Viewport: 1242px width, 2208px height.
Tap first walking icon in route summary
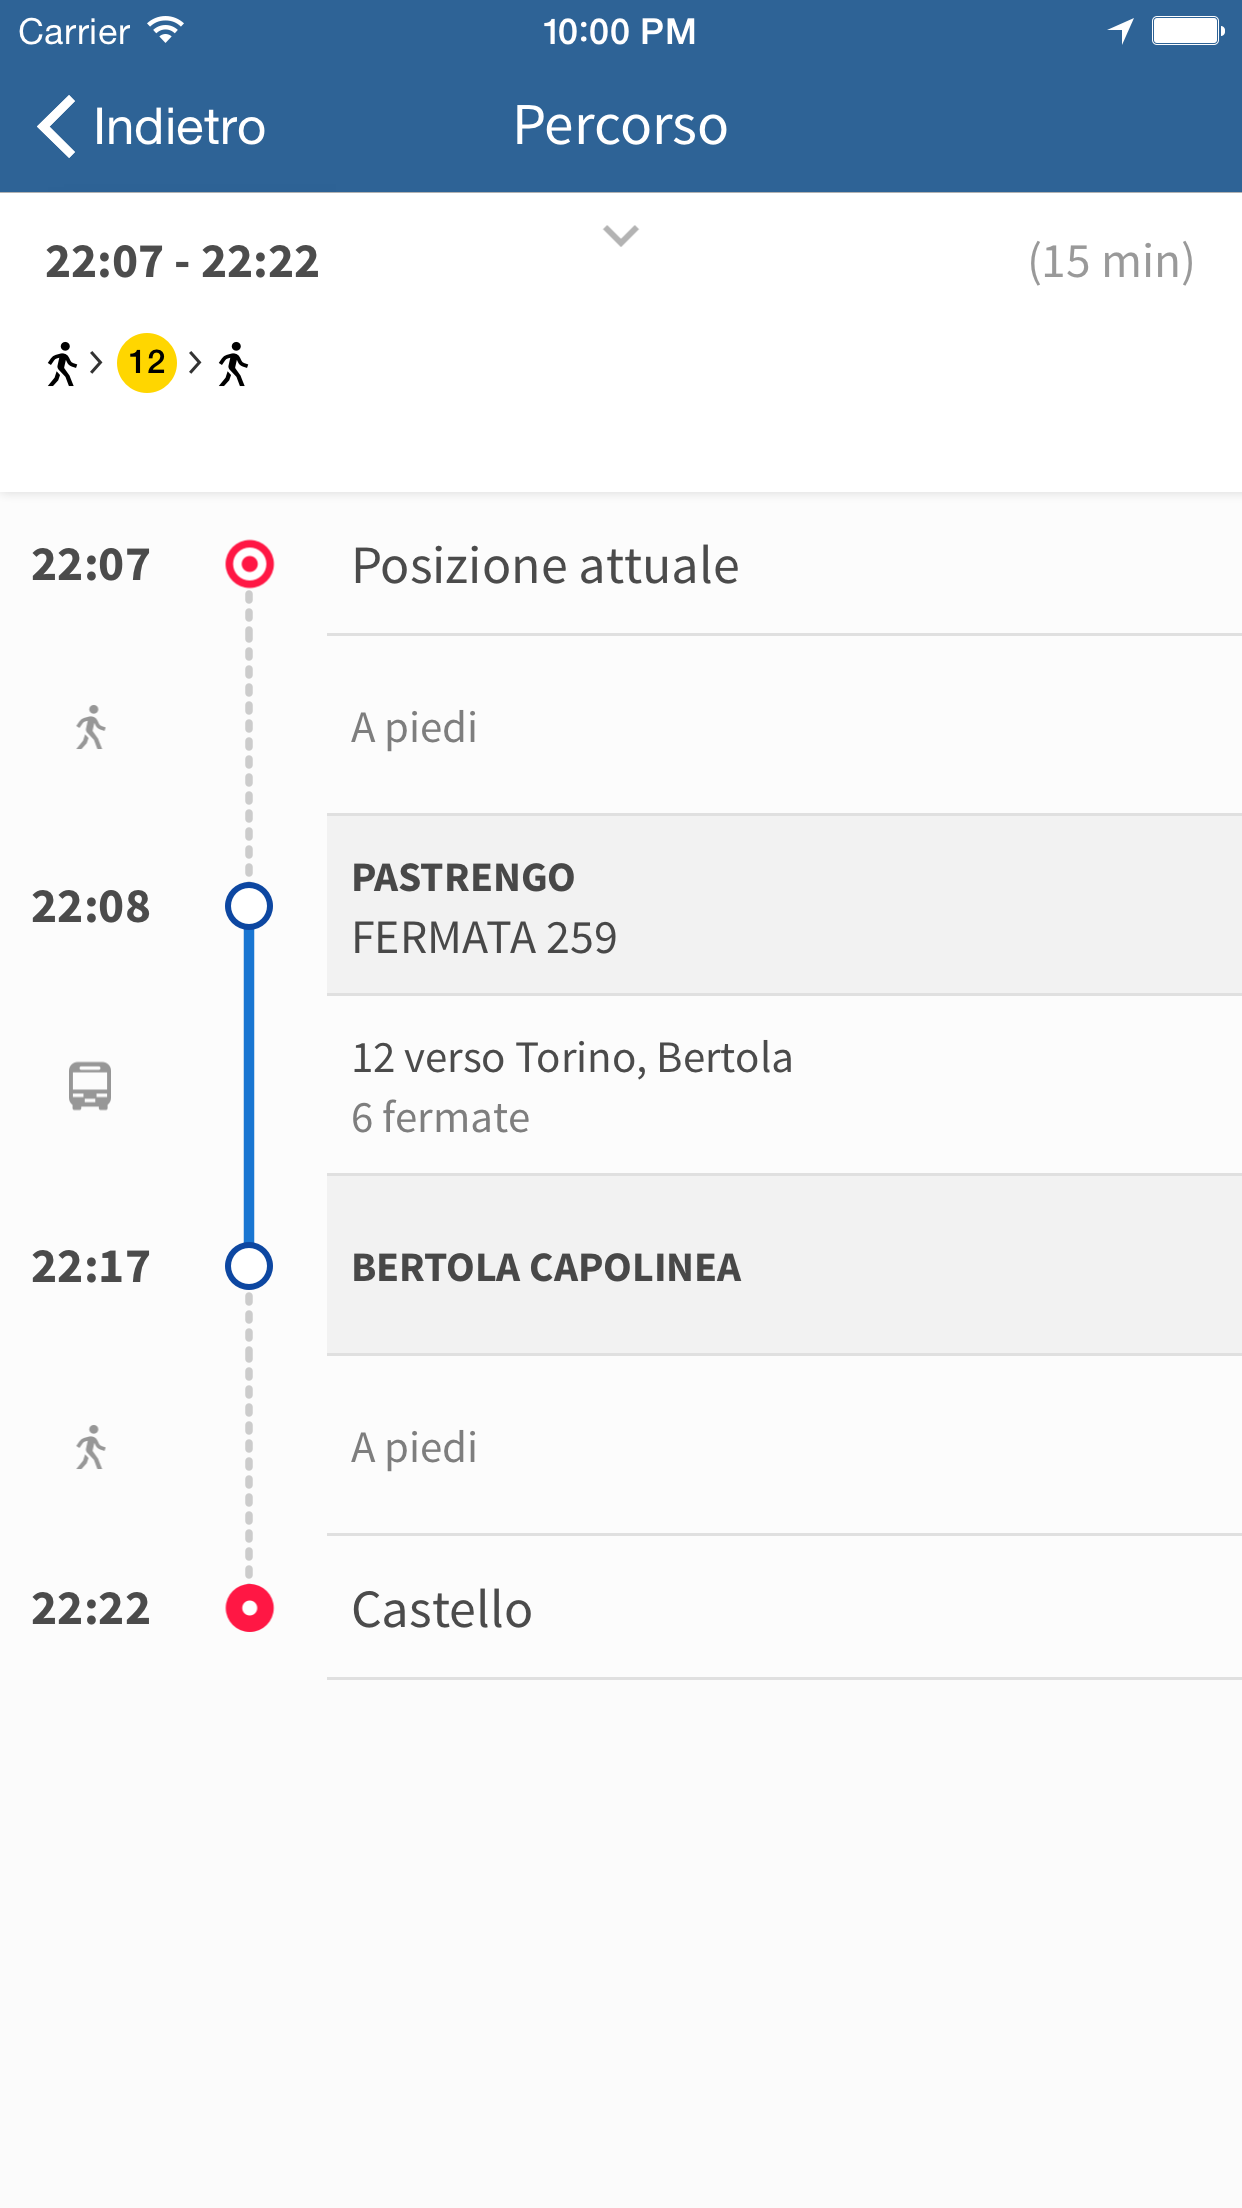pos(62,363)
